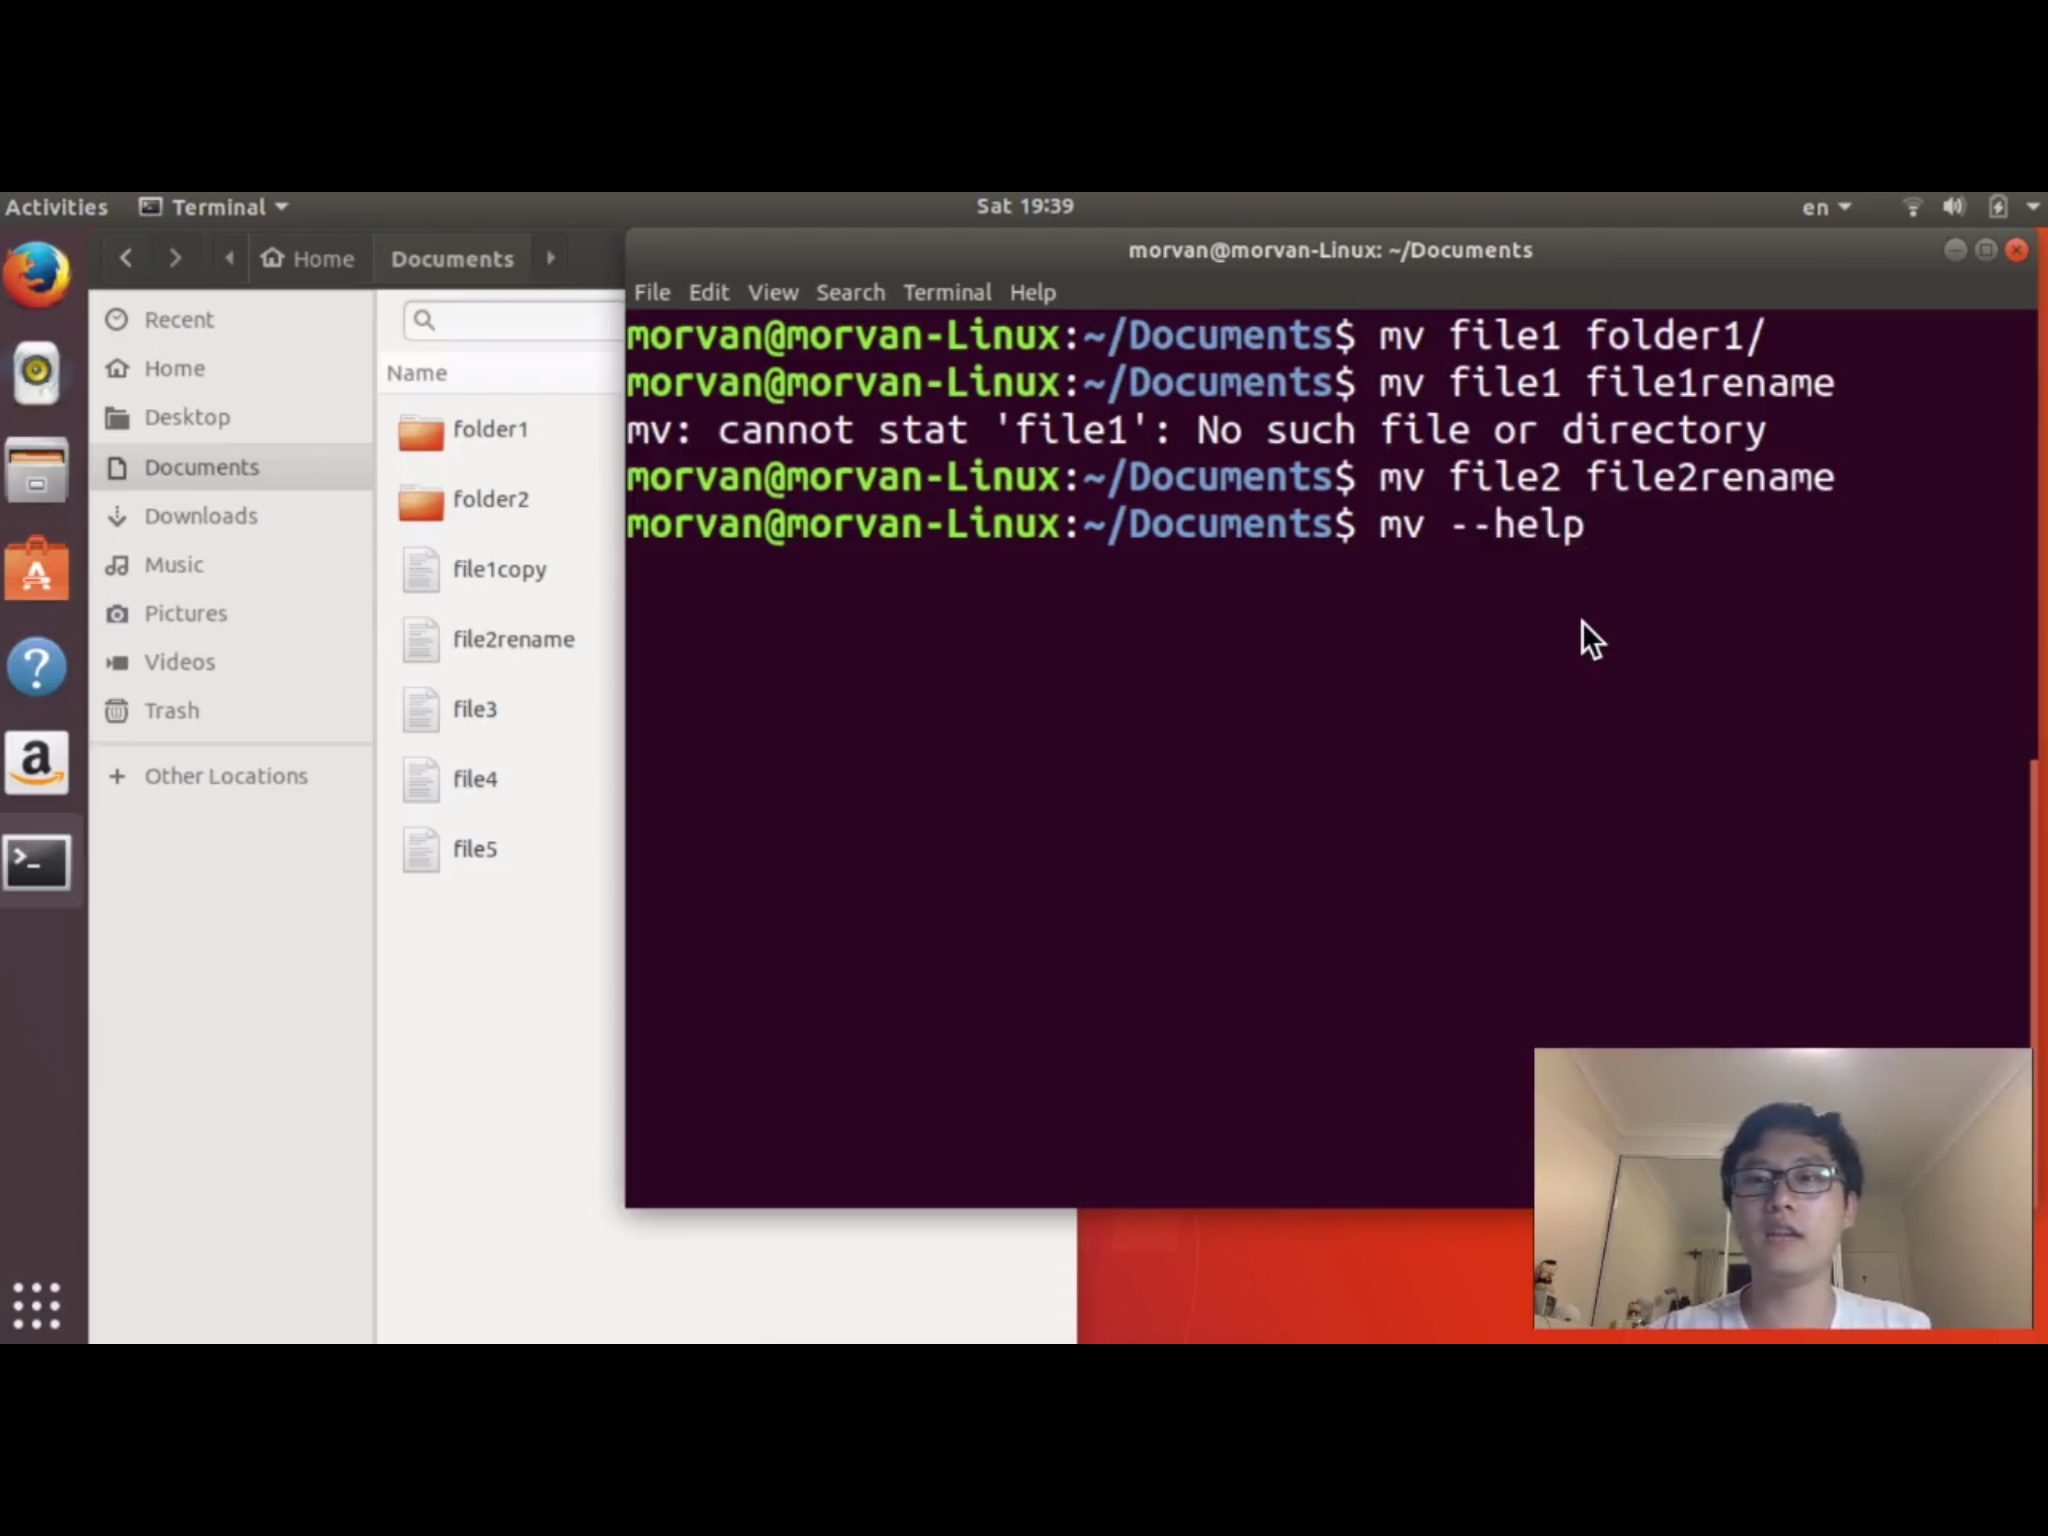This screenshot has height=1536, width=2048.
Task: Open the Files manager dock icon
Action: coord(38,470)
